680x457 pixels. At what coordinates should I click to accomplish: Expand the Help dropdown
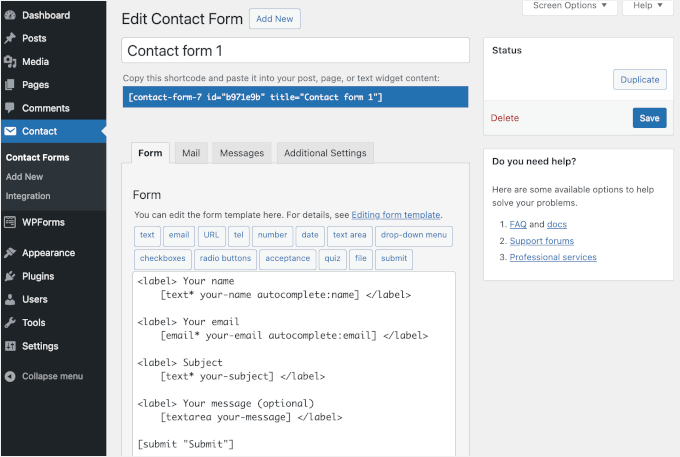[647, 6]
